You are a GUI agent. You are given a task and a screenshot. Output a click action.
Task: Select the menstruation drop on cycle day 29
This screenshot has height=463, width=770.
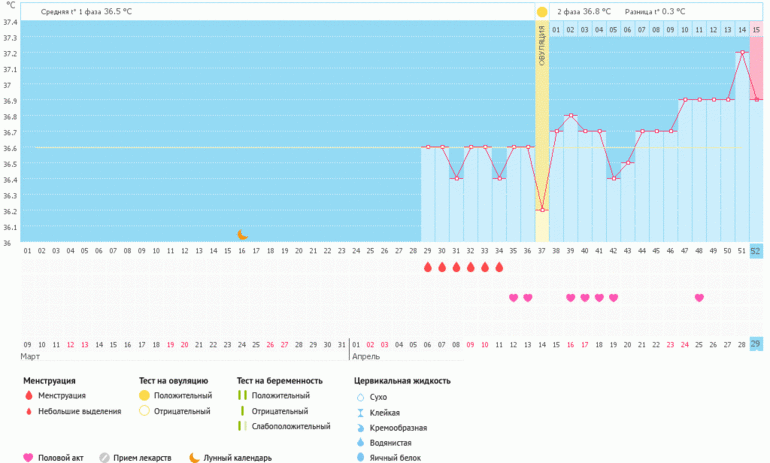pyautogui.click(x=428, y=268)
